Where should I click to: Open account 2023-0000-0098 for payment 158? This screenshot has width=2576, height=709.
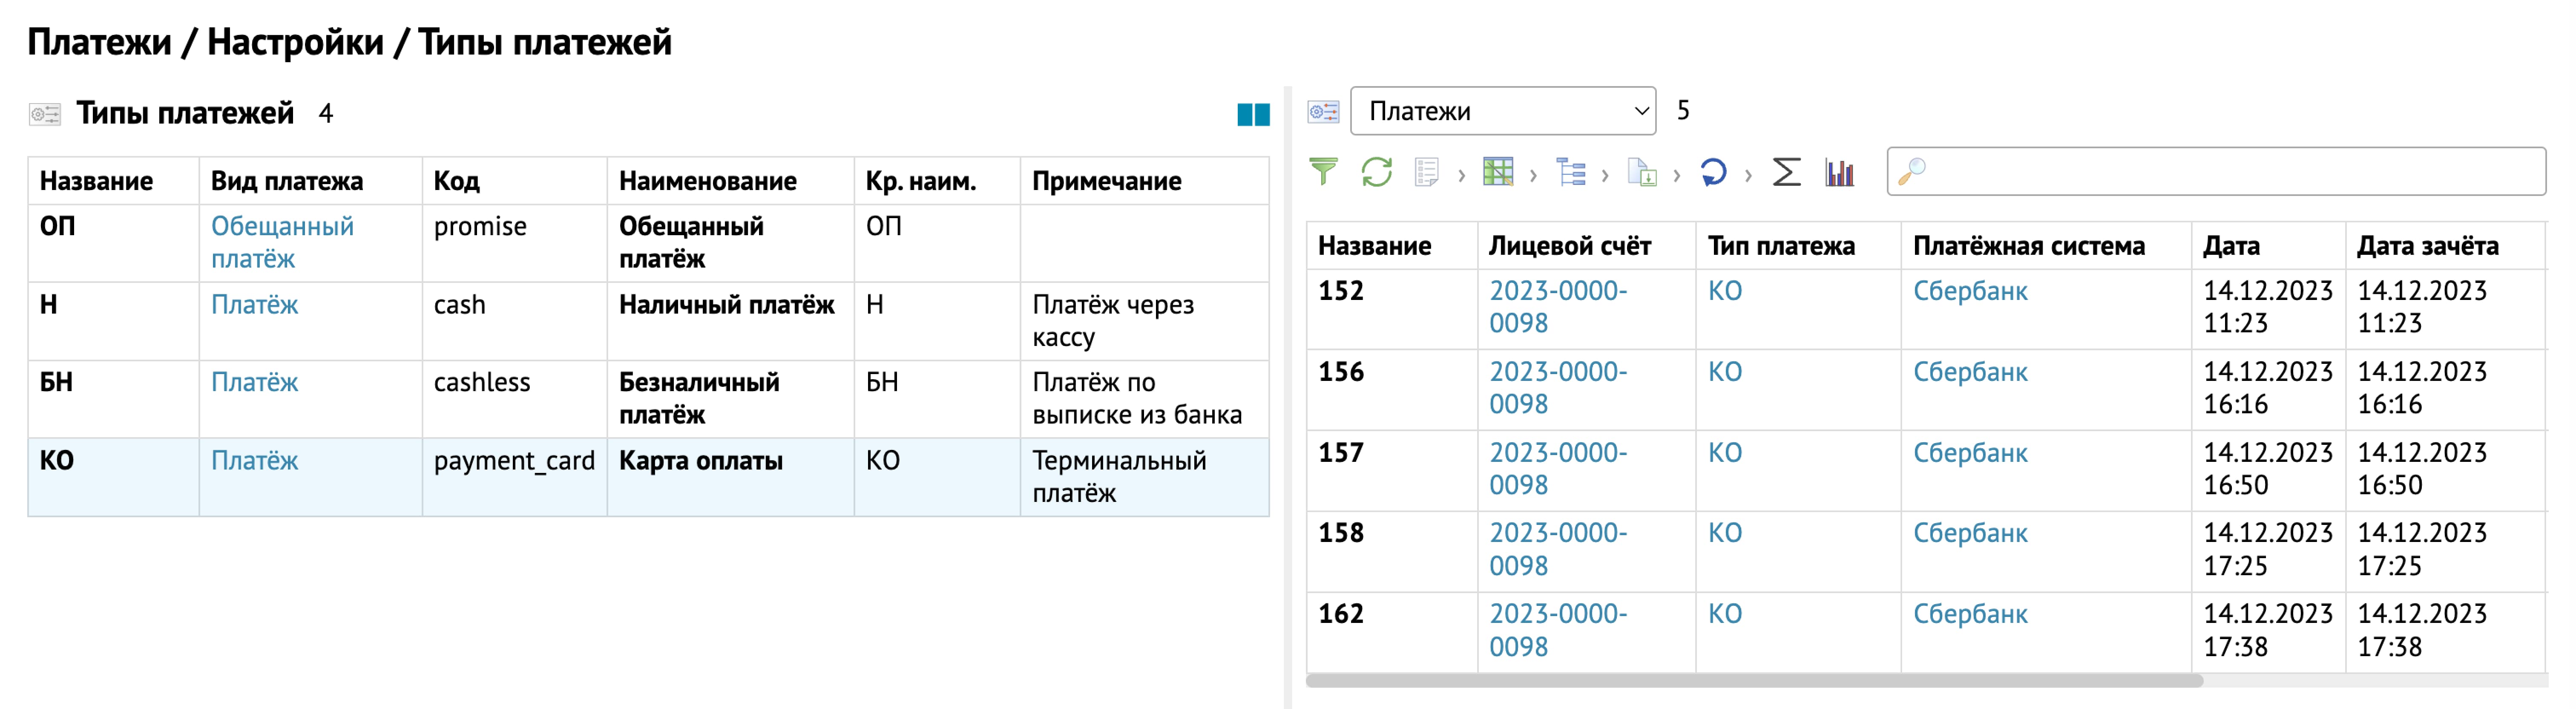[1558, 549]
